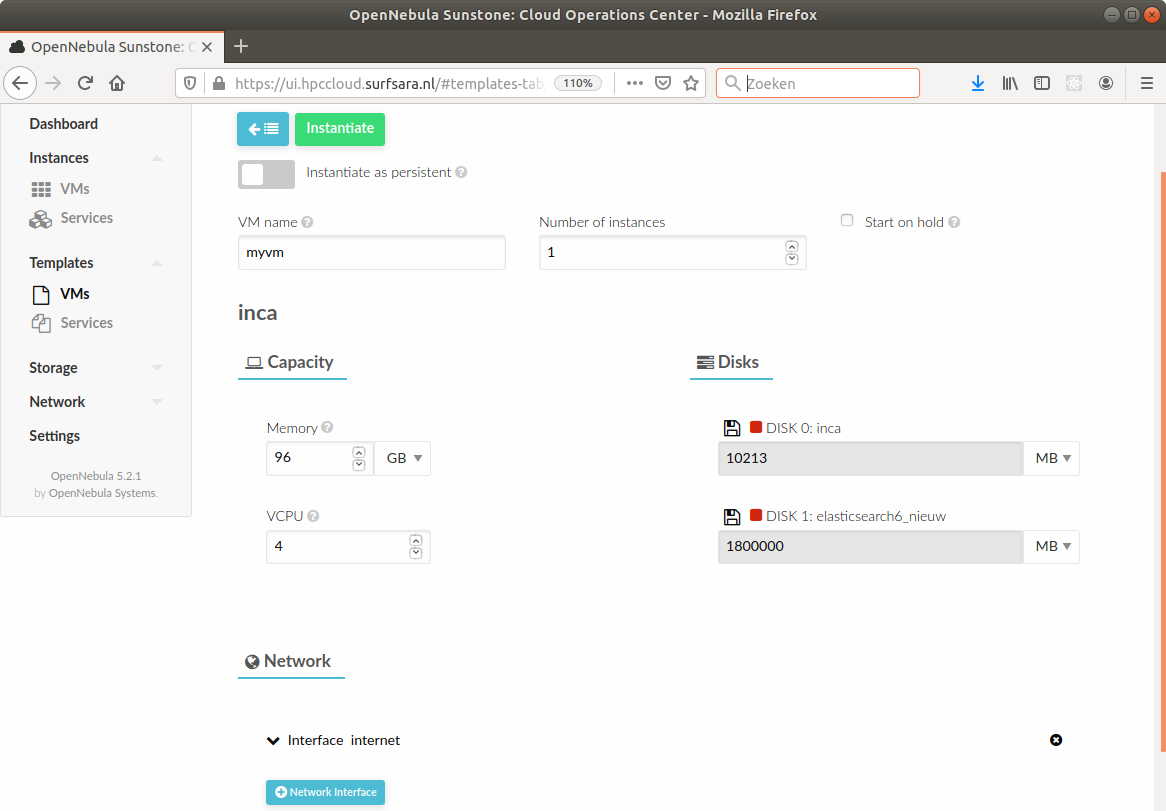Click help icon beside Instantiate as persistent
This screenshot has height=811, width=1166.
click(461, 172)
